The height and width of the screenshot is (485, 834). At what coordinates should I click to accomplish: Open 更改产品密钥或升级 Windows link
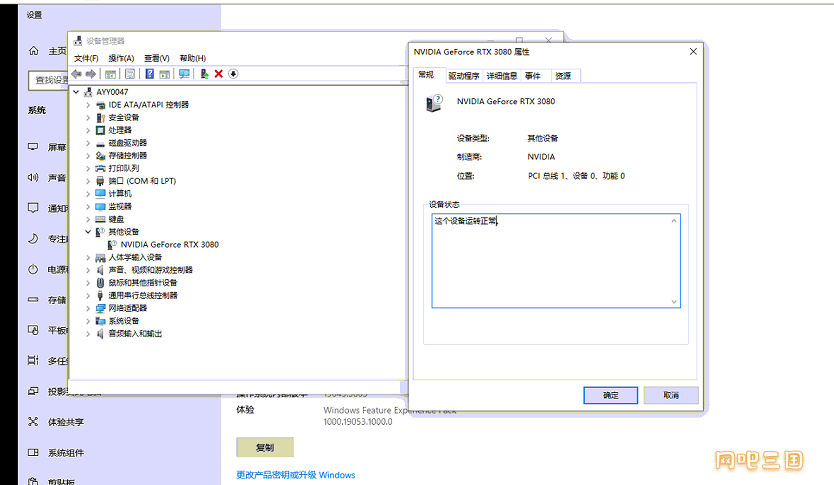(296, 475)
